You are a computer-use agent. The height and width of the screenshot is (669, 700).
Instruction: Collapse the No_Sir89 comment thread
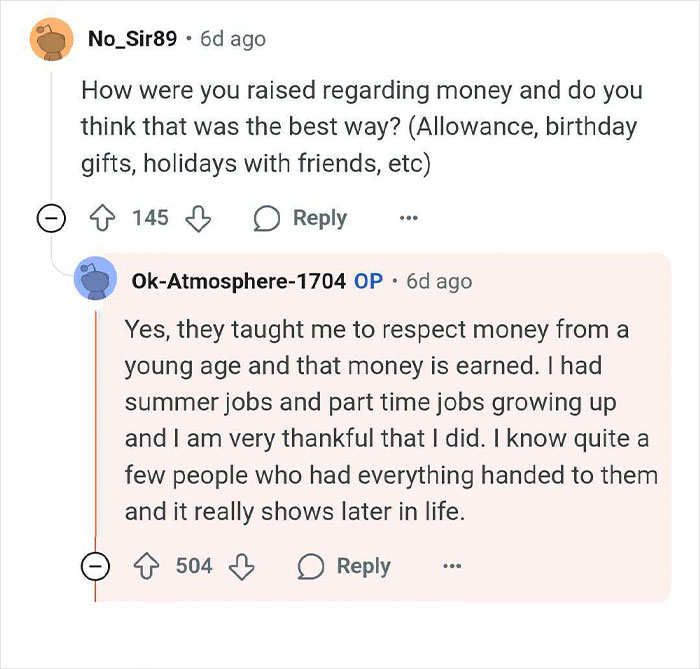(x=50, y=219)
